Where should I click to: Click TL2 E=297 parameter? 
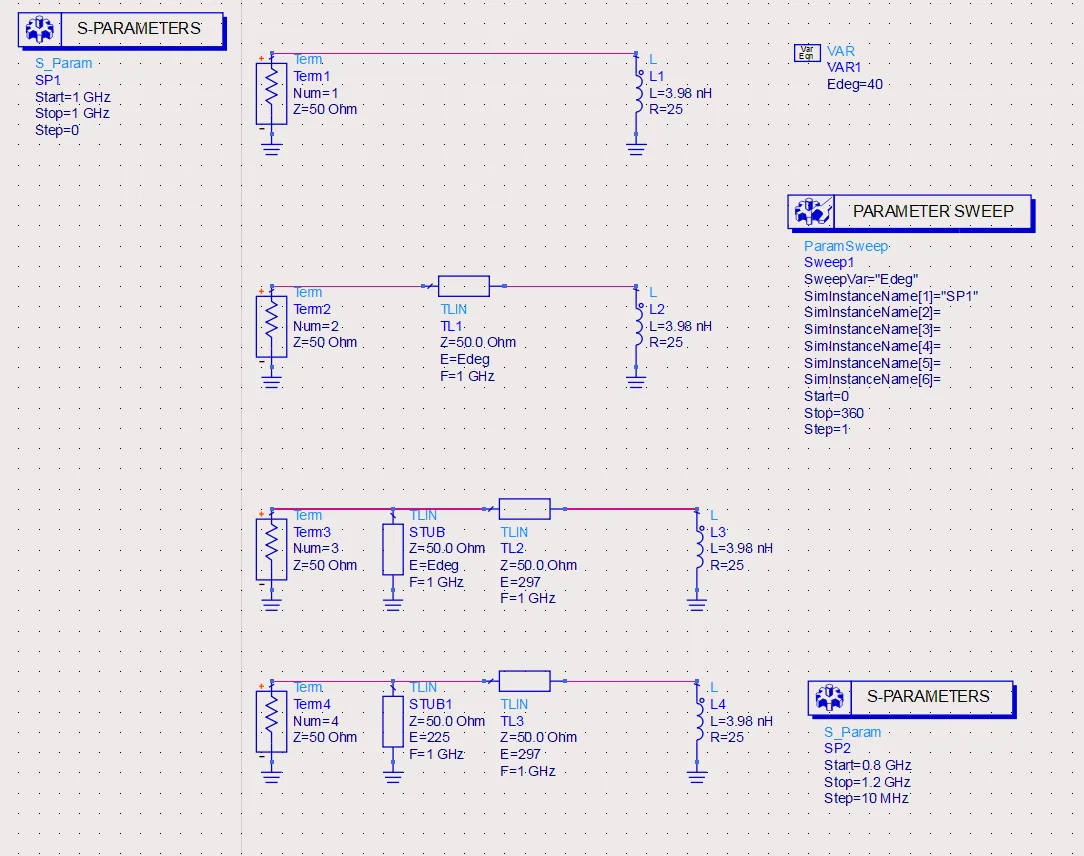click(x=521, y=582)
